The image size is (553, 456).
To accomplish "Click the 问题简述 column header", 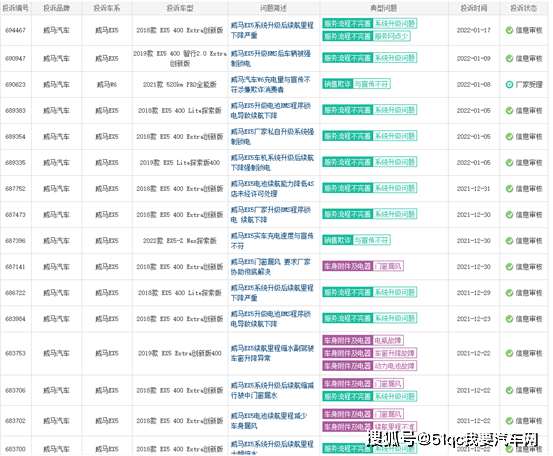I will (x=273, y=8).
